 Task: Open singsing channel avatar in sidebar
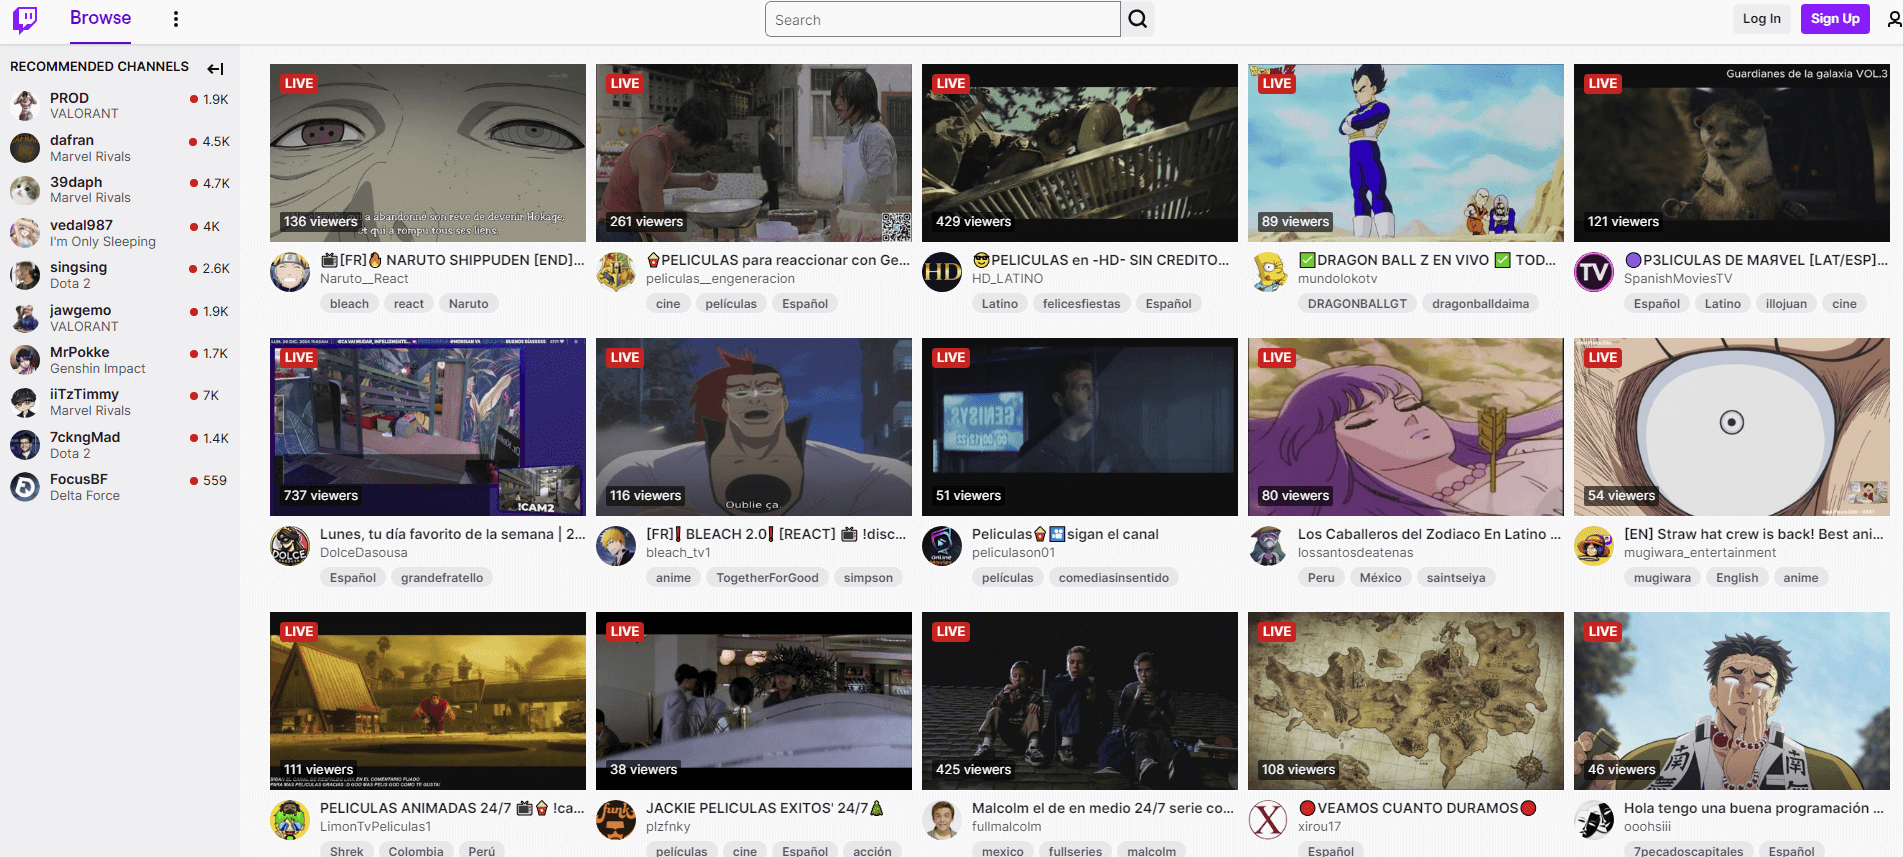coord(25,275)
